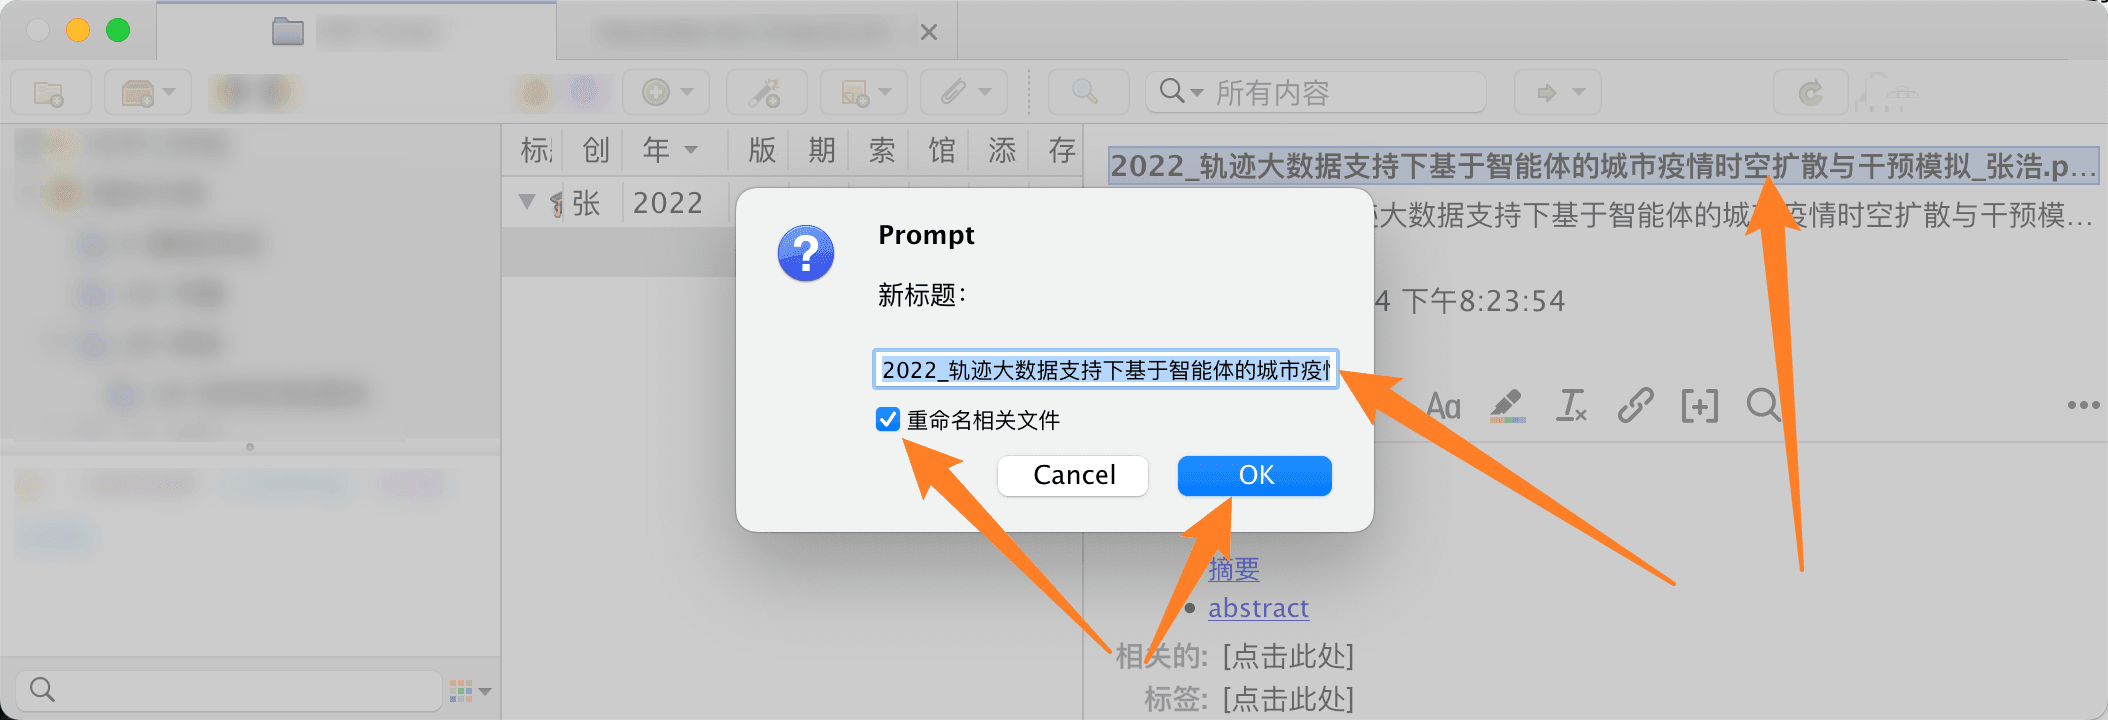Image resolution: width=2108 pixels, height=720 pixels.
Task: Click the Aa text format icon in note toolbar
Action: [1443, 406]
